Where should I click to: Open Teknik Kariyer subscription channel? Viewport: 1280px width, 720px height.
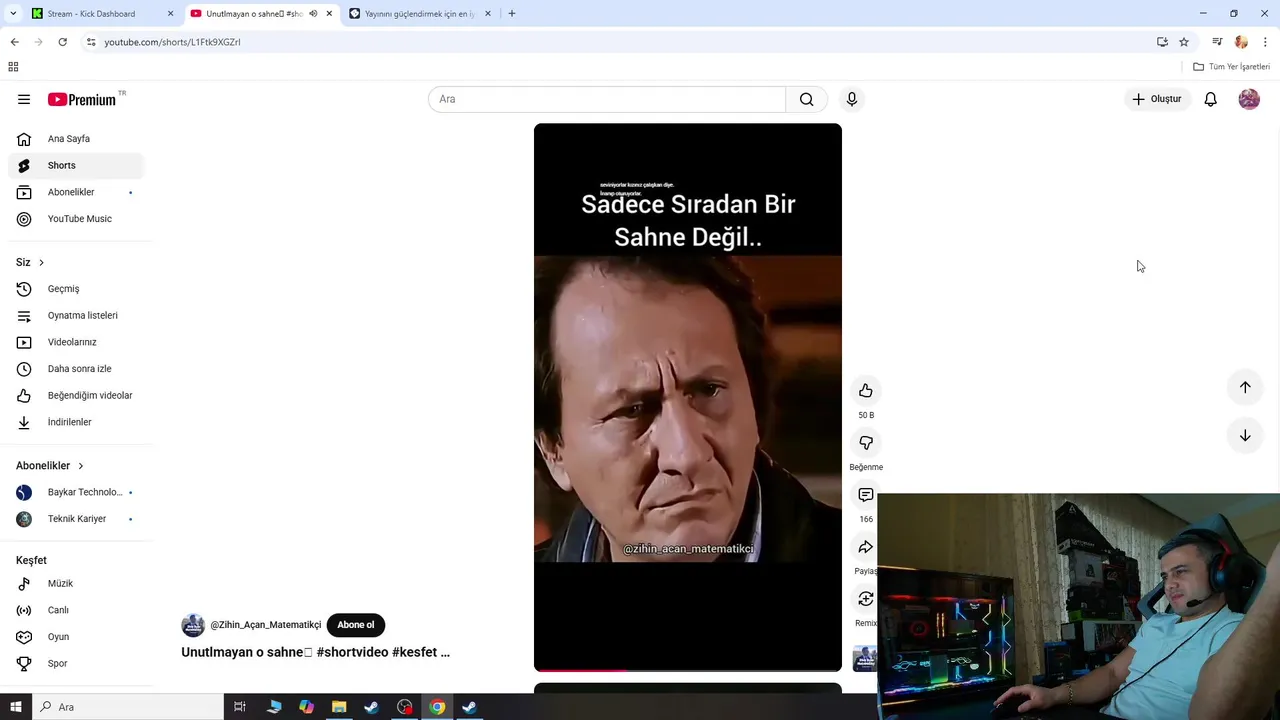pyautogui.click(x=76, y=519)
